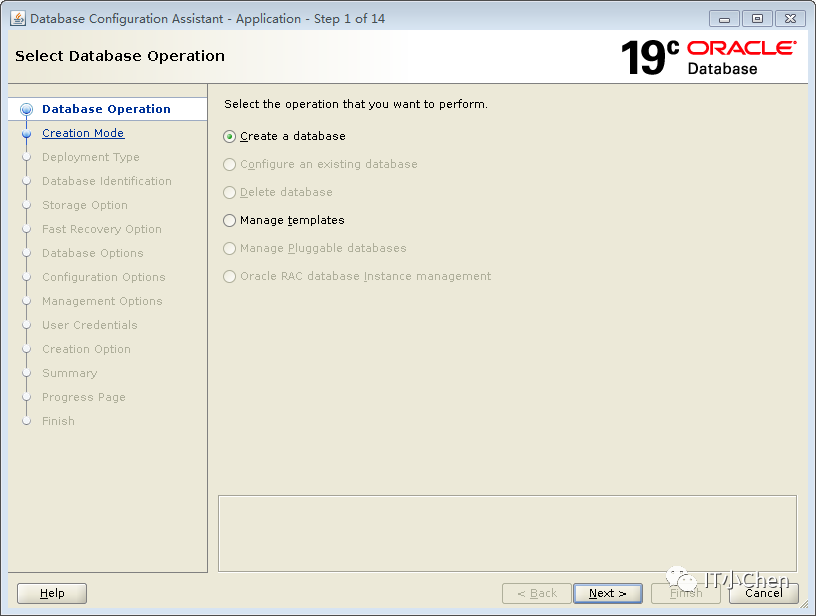Click the Management Options step label
The height and width of the screenshot is (616, 816).
coord(102,301)
